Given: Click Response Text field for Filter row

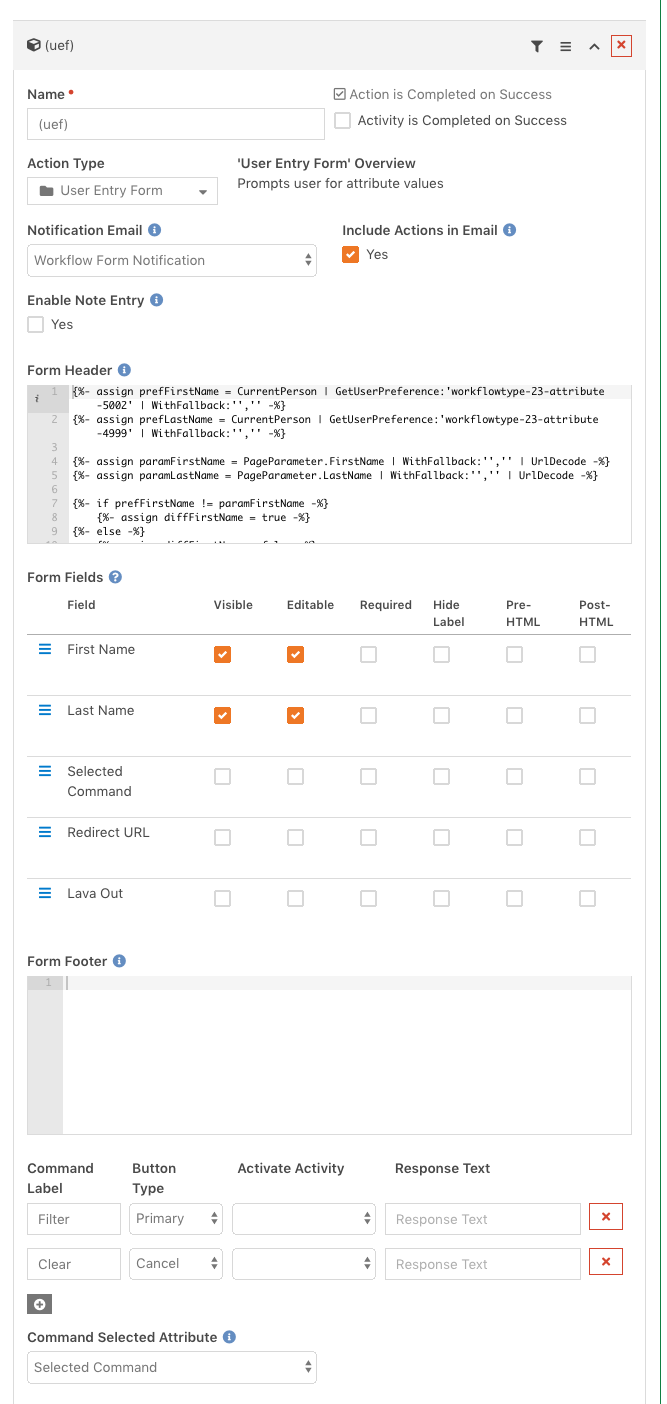Looking at the screenshot, I should (x=483, y=1219).
